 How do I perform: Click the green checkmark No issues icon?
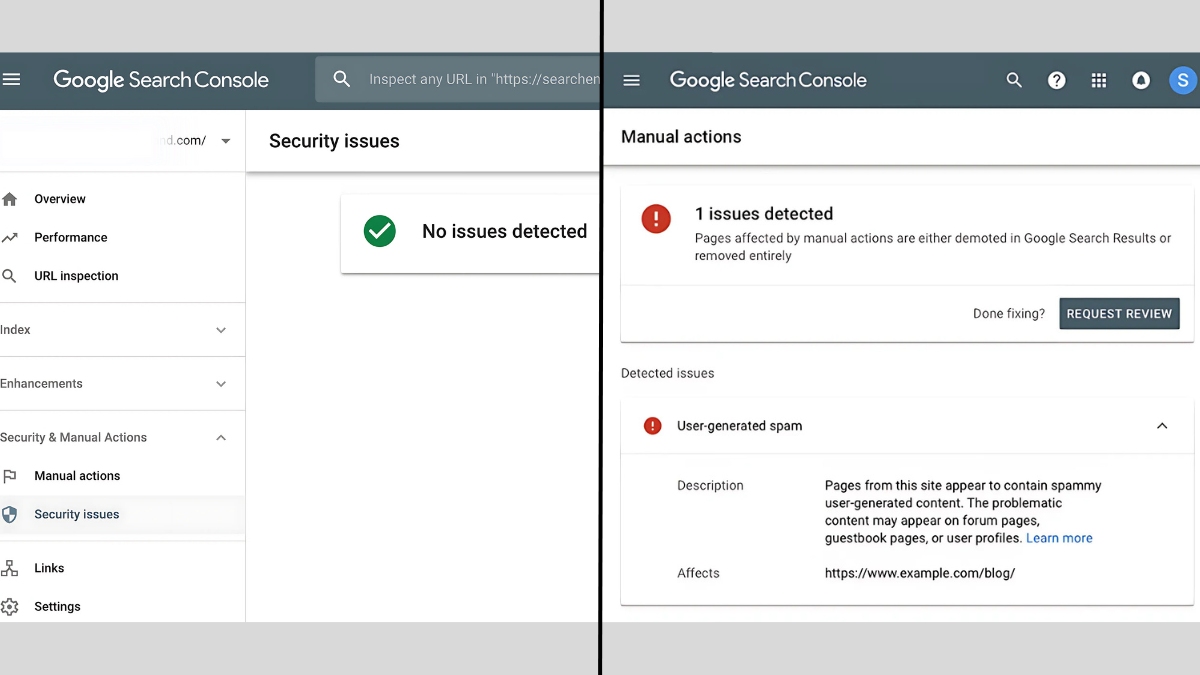coord(380,231)
